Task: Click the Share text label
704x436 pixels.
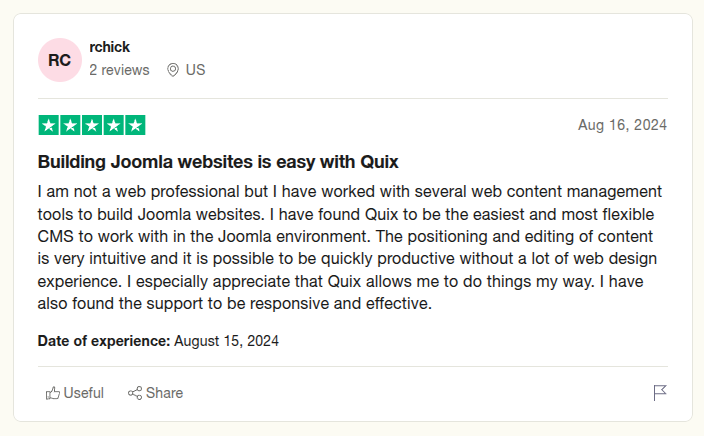Action: click(x=164, y=393)
